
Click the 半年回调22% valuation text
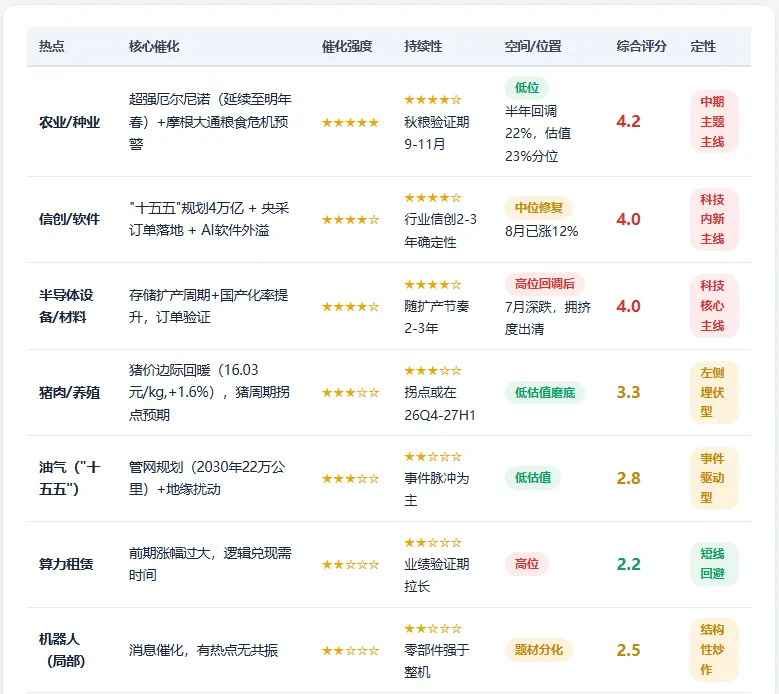click(538, 134)
